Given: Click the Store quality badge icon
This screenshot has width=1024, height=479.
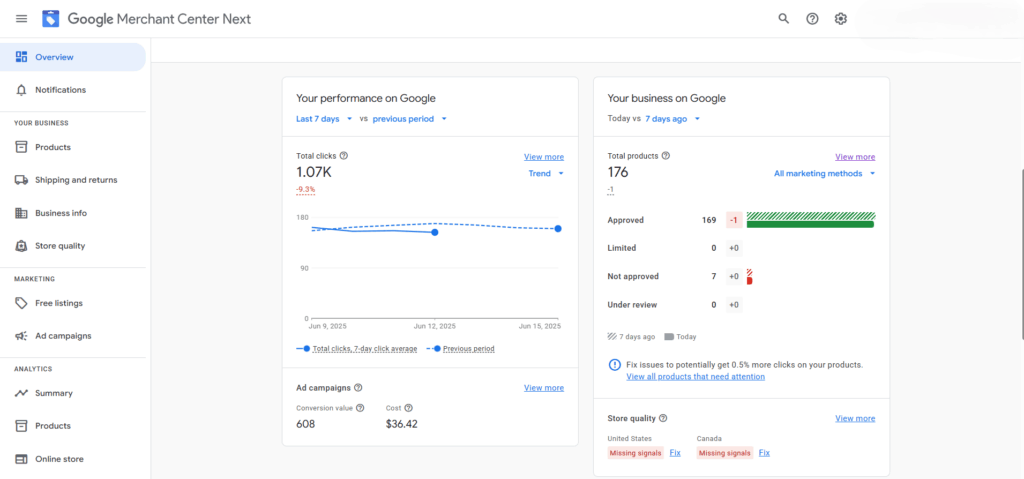Looking at the screenshot, I should tap(22, 246).
